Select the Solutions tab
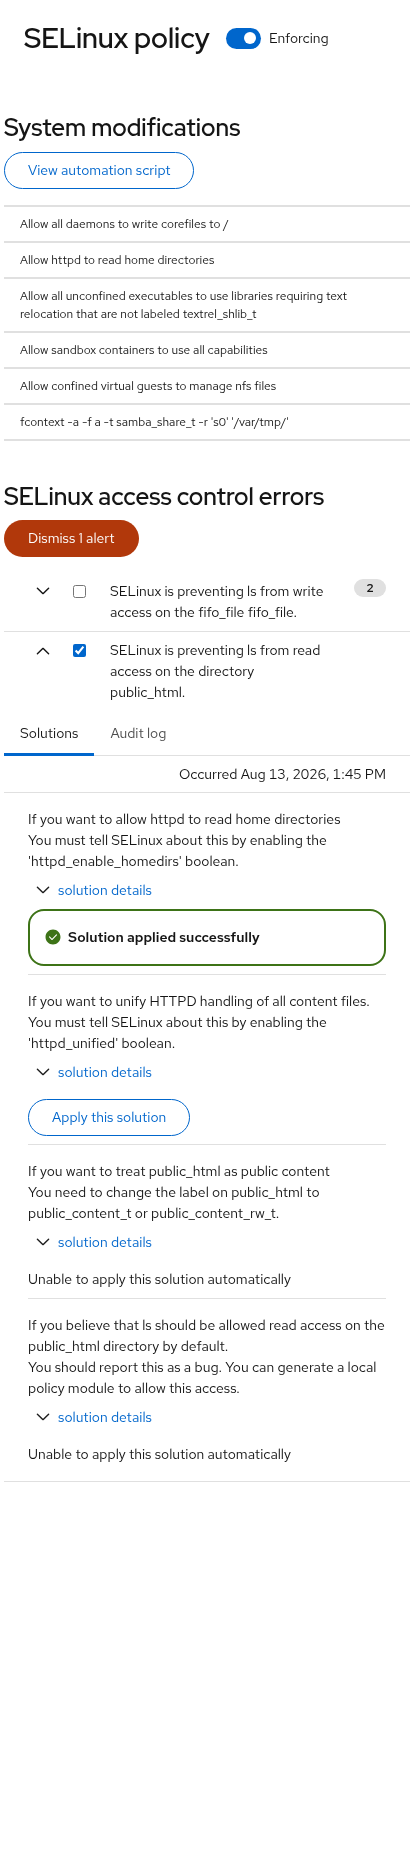 pyautogui.click(x=49, y=733)
